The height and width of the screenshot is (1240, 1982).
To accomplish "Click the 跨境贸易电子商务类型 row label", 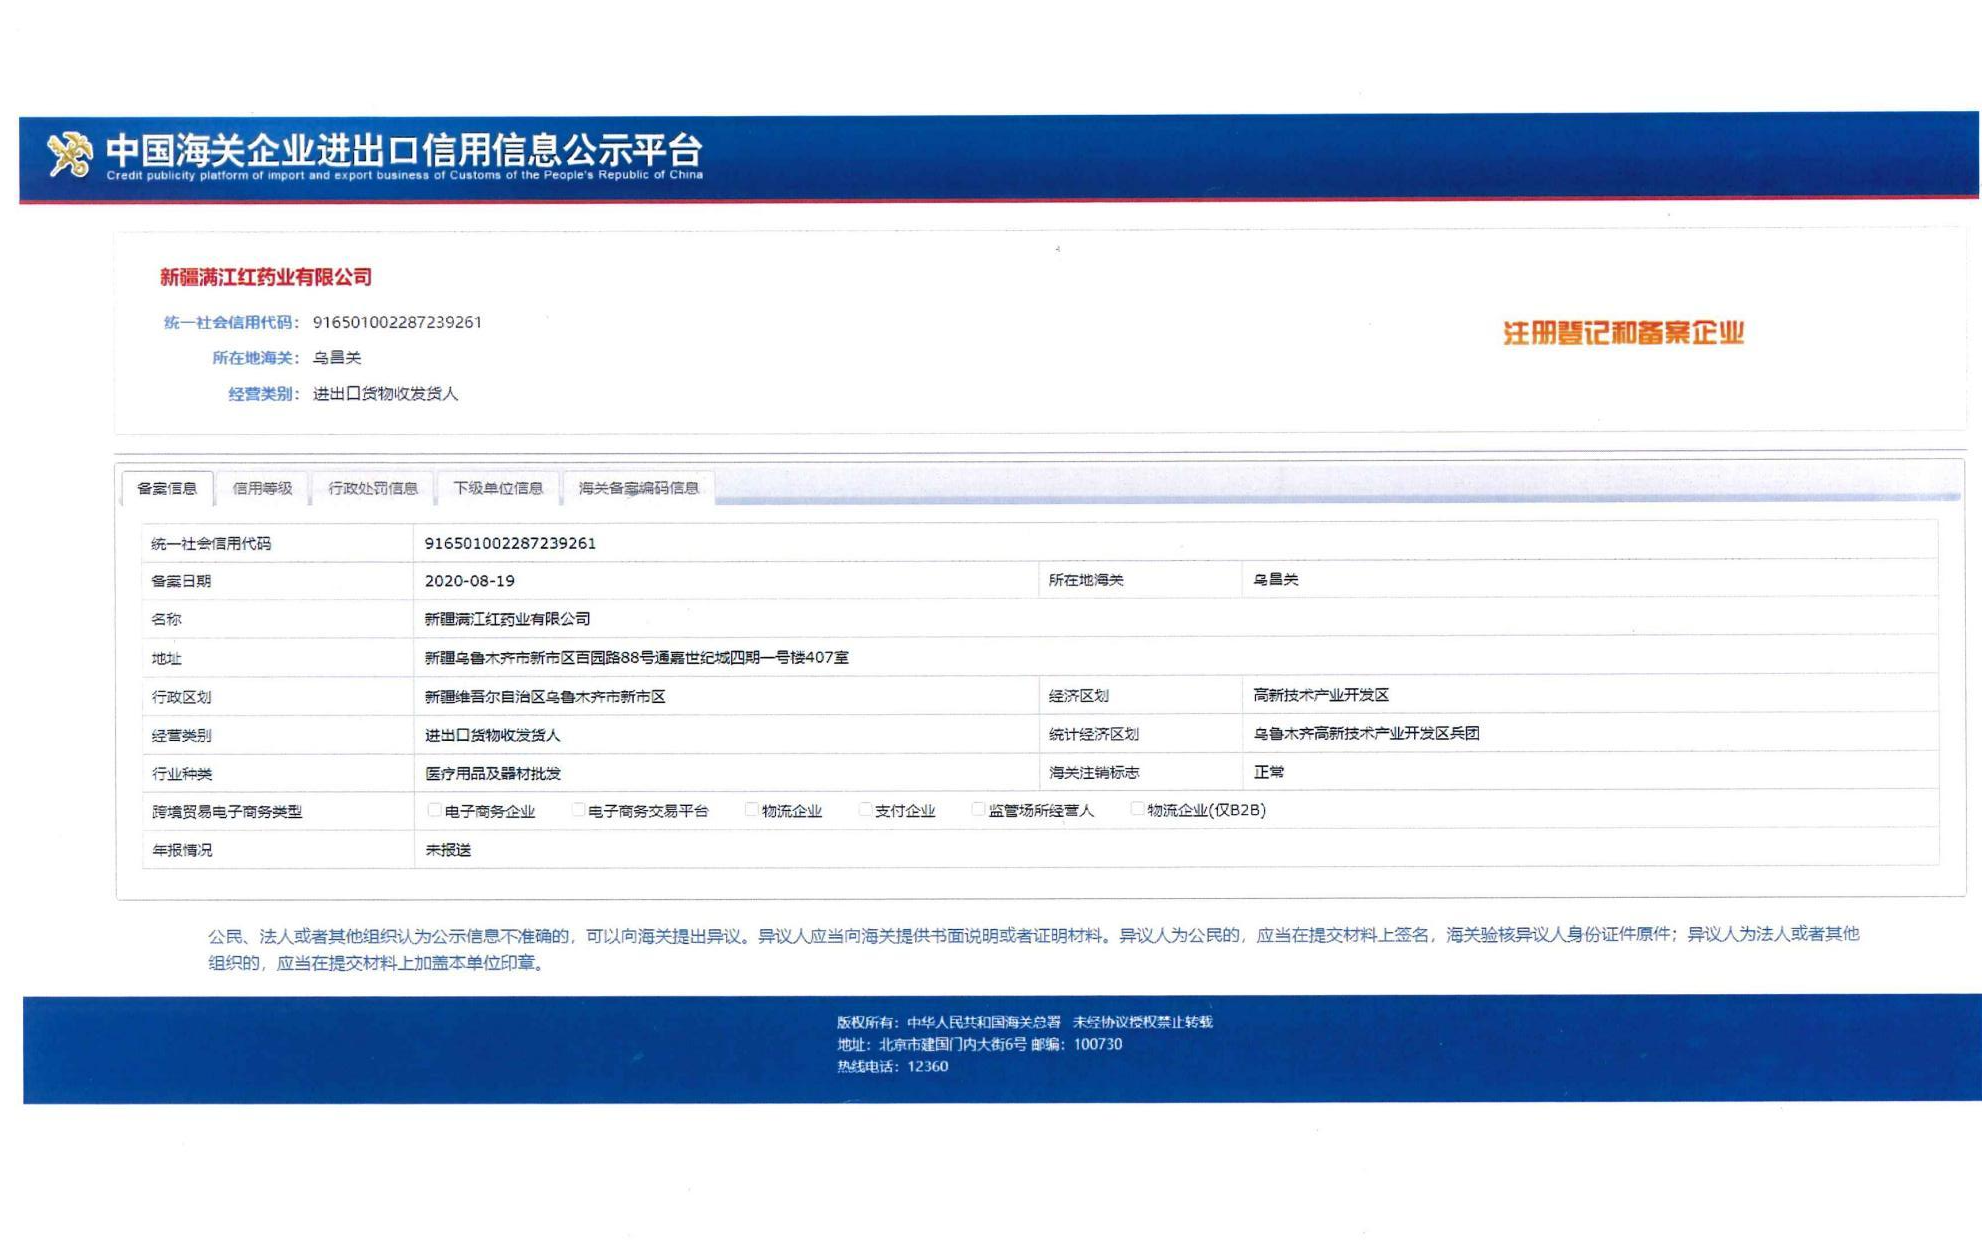I will tap(226, 811).
